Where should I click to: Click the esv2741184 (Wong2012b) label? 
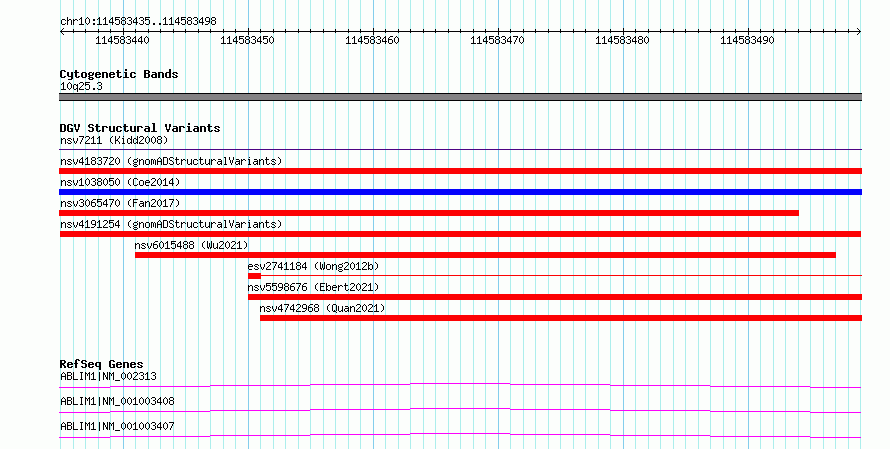pyautogui.click(x=313, y=266)
